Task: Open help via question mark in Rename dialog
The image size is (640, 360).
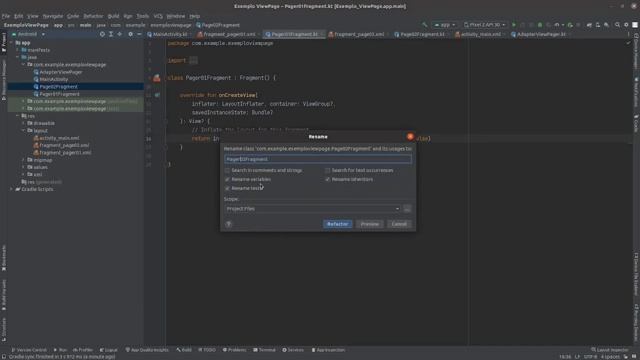Action: point(229,224)
